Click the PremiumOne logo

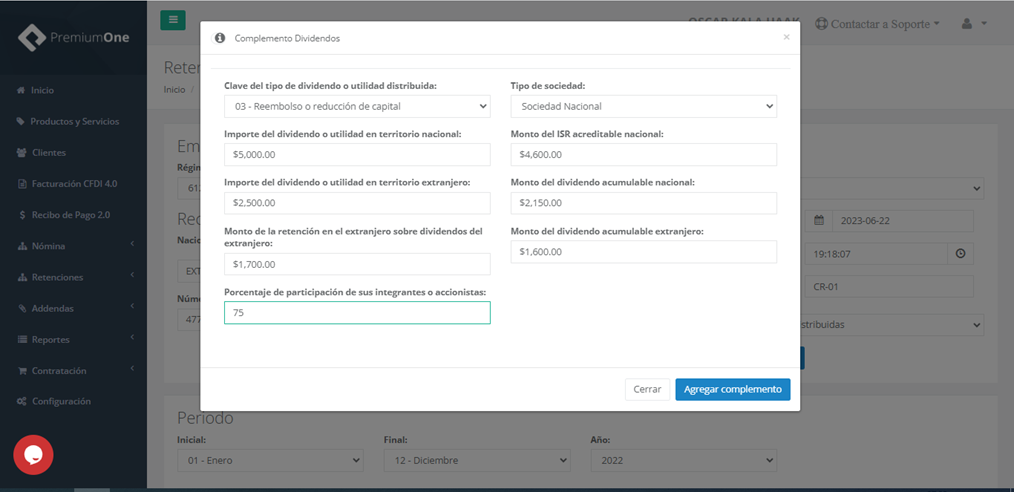coord(73,37)
